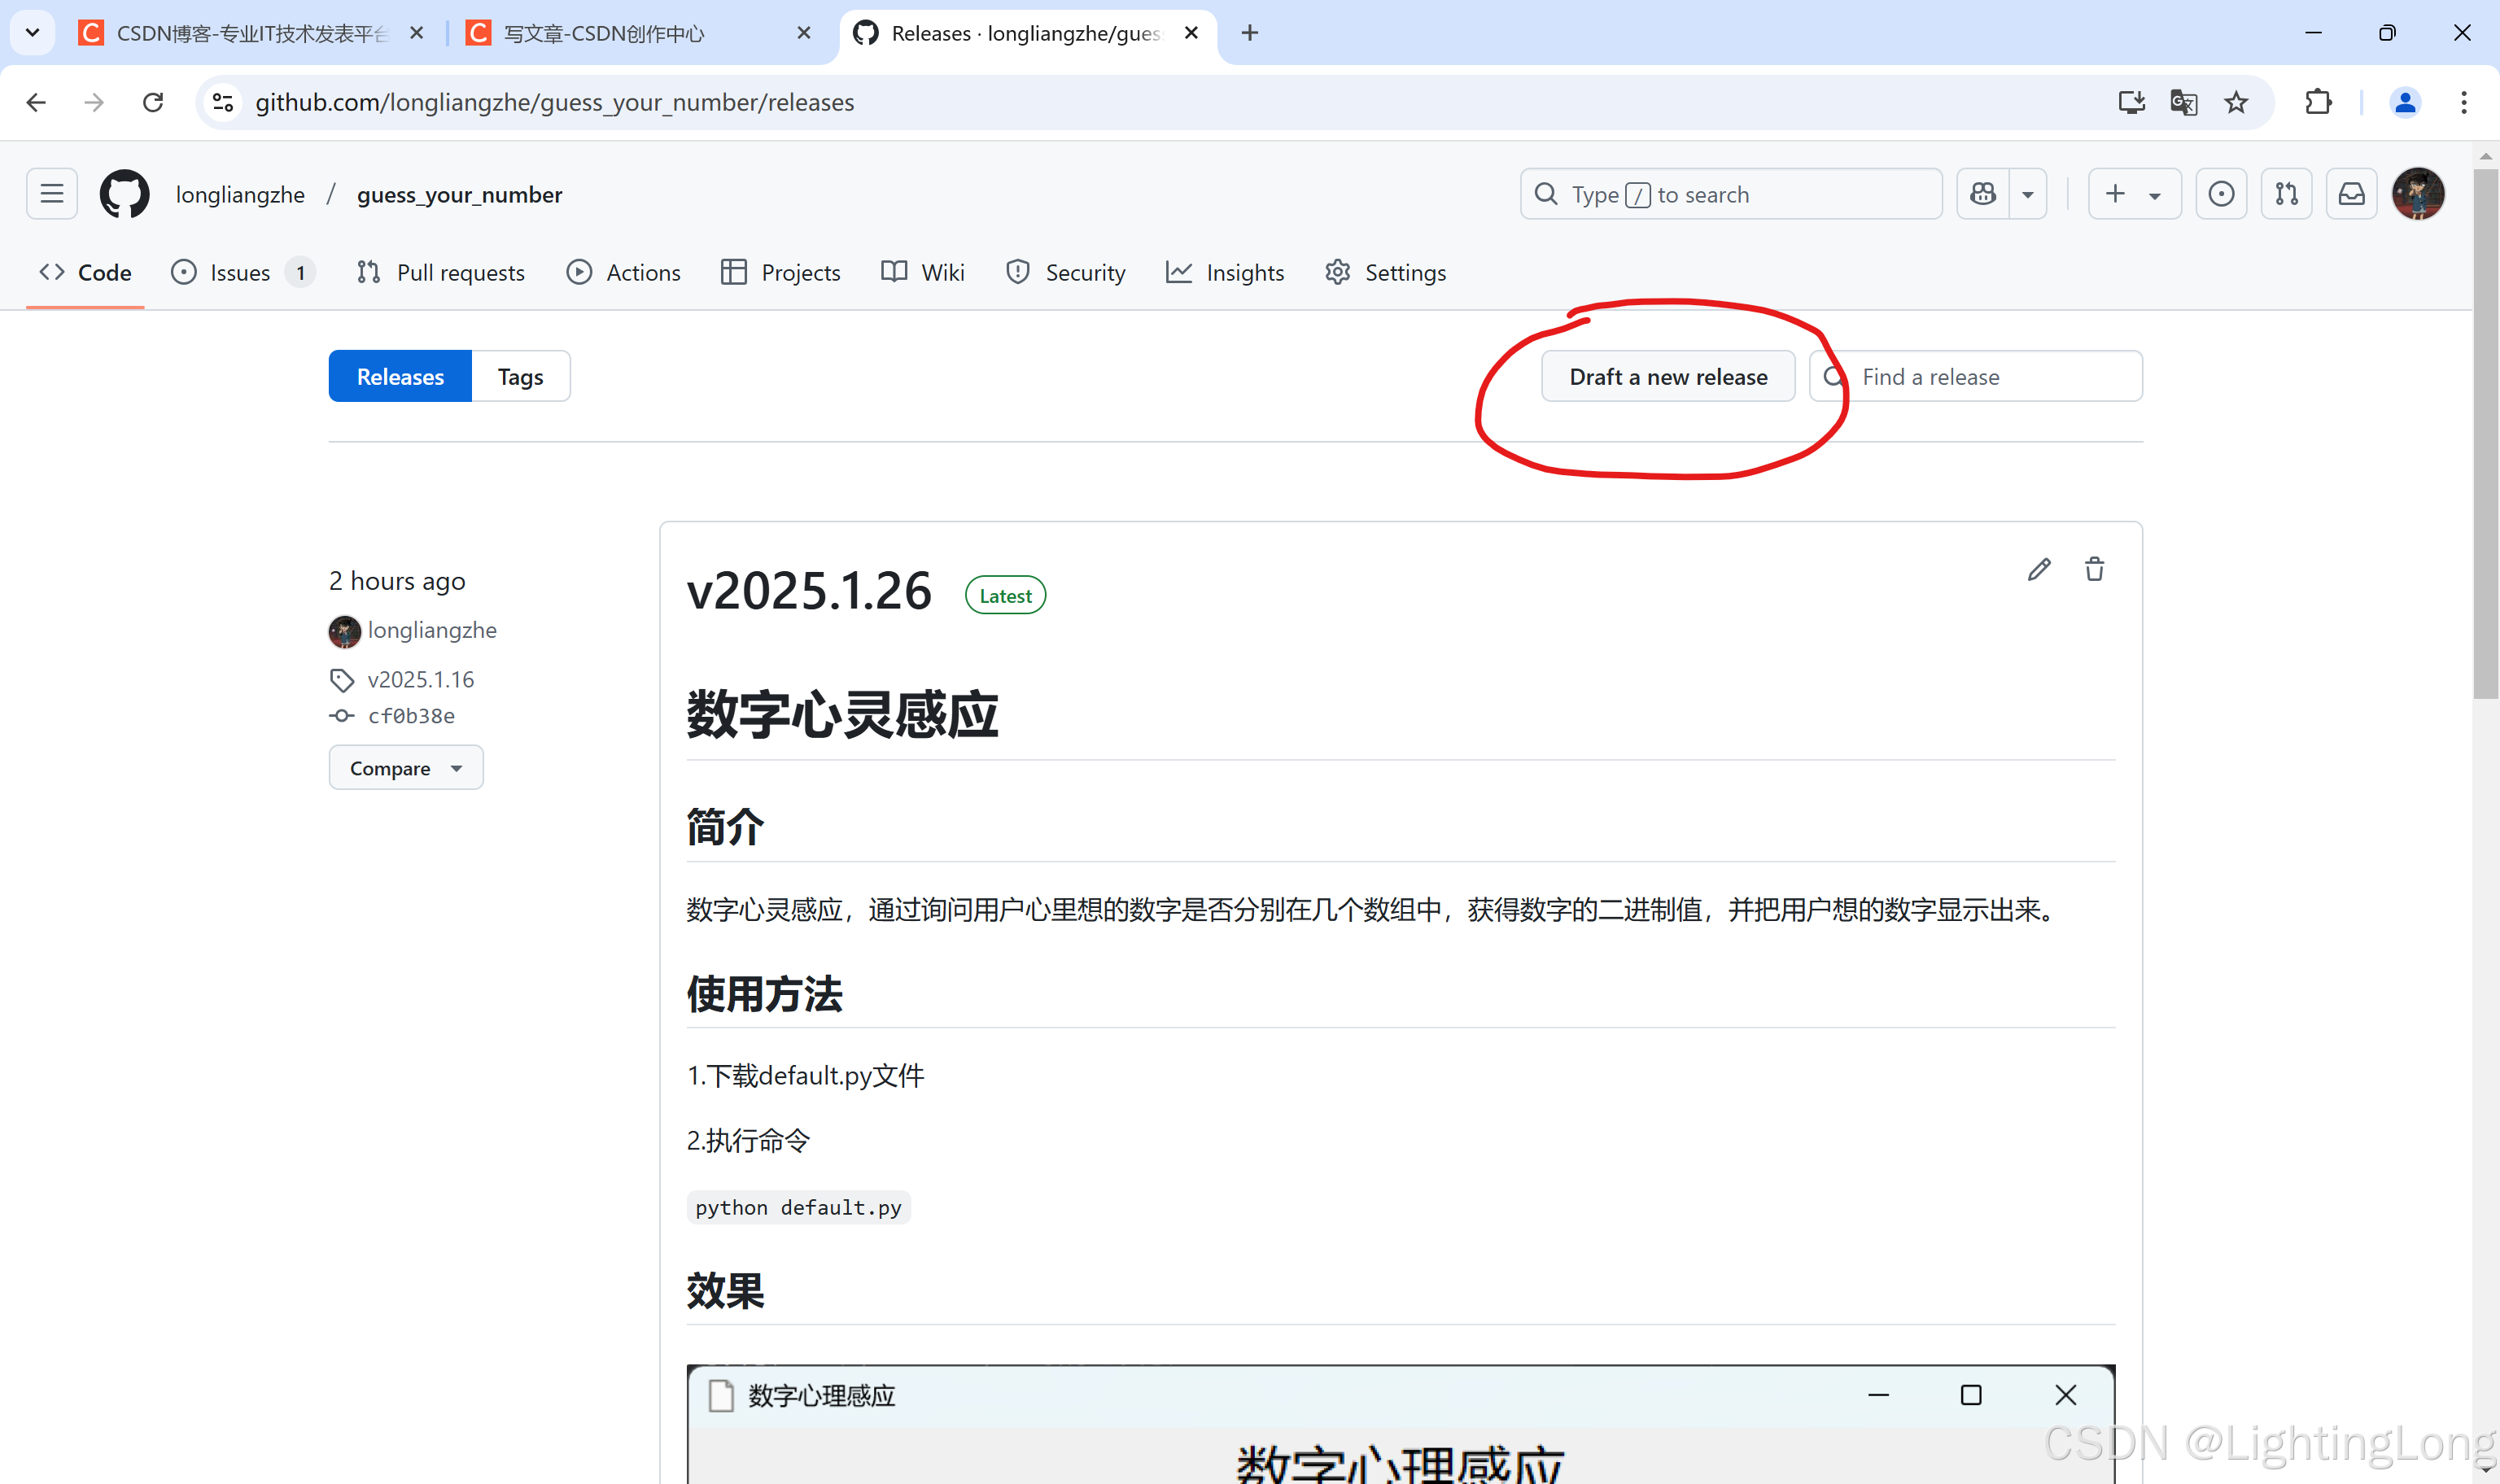Image resolution: width=2500 pixels, height=1484 pixels.
Task: Open the cf0b38e commit link
Action: click(x=411, y=716)
